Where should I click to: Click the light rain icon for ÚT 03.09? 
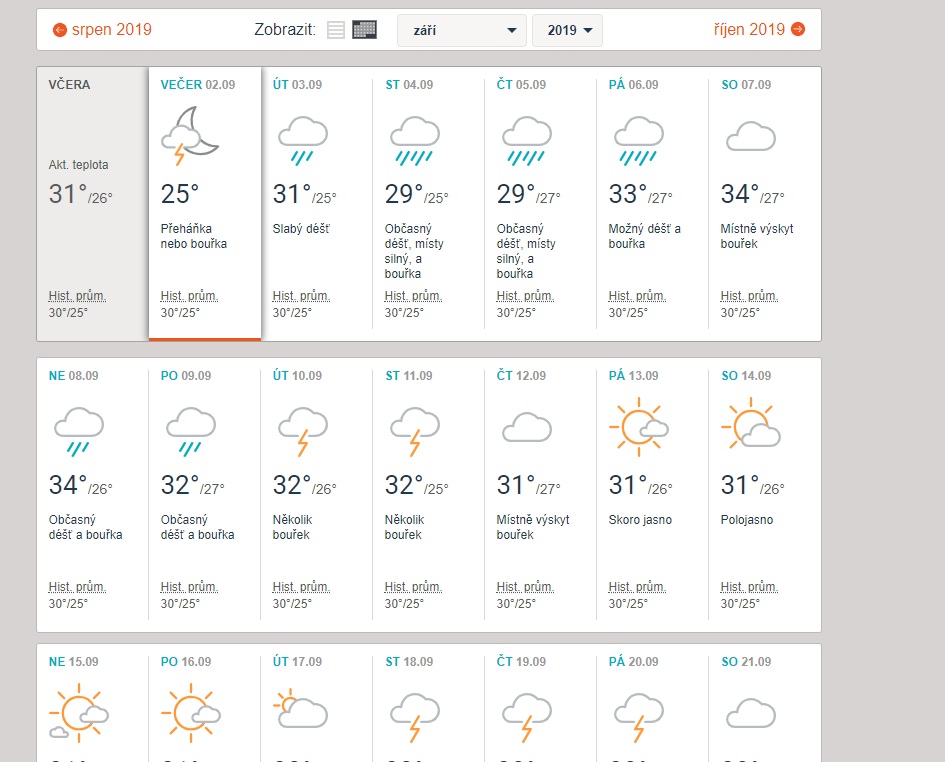pos(303,138)
